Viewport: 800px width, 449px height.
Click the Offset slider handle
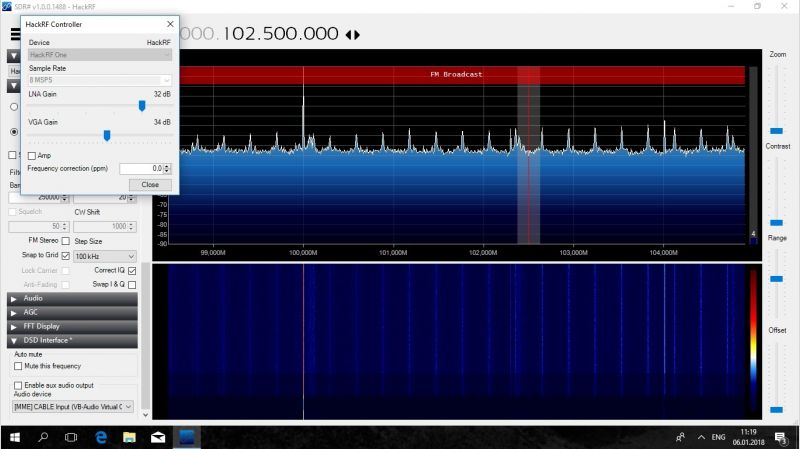[x=776, y=410]
